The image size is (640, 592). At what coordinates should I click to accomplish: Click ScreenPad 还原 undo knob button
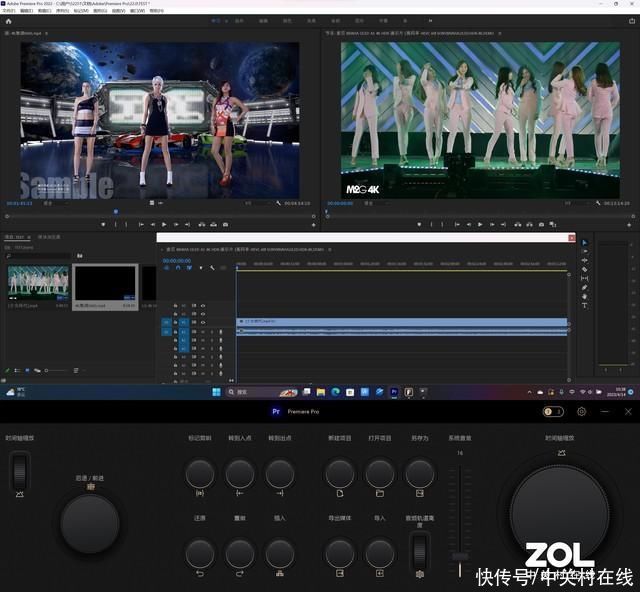coord(200,554)
